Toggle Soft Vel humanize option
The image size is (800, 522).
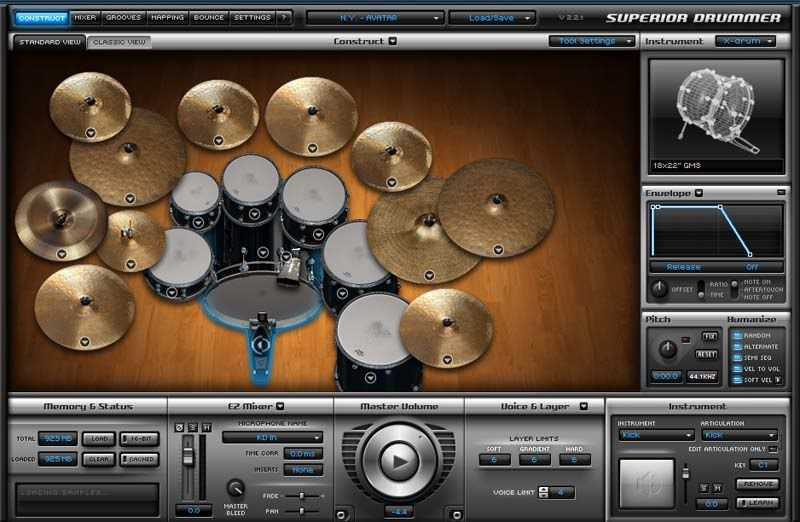pyautogui.click(x=737, y=380)
